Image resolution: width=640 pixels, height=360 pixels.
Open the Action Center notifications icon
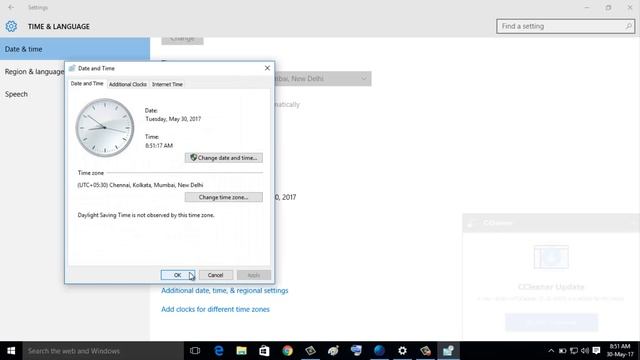(x=596, y=351)
